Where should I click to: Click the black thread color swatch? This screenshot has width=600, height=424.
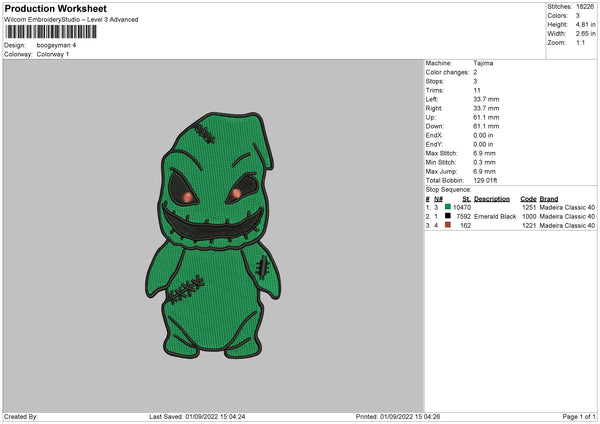click(x=449, y=216)
